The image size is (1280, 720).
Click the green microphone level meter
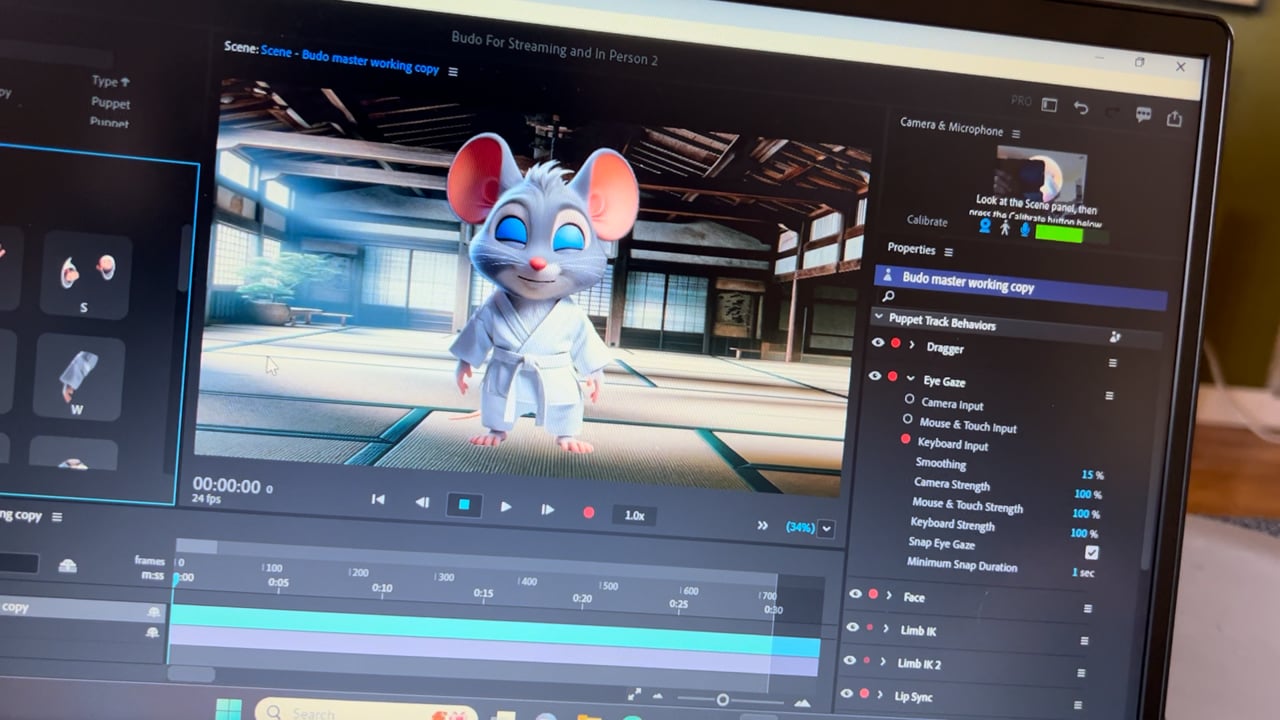[1059, 235]
